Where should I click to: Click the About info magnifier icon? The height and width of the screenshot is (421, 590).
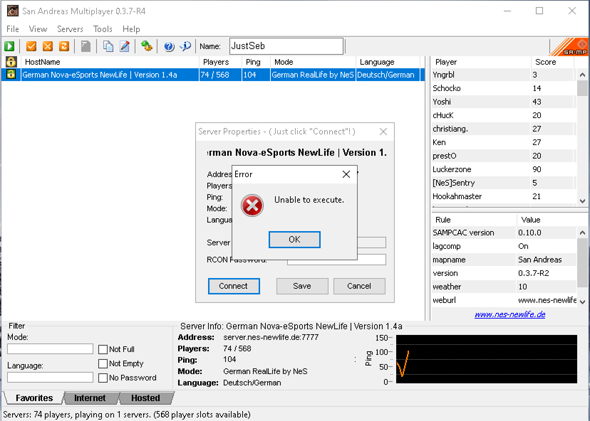[186, 46]
